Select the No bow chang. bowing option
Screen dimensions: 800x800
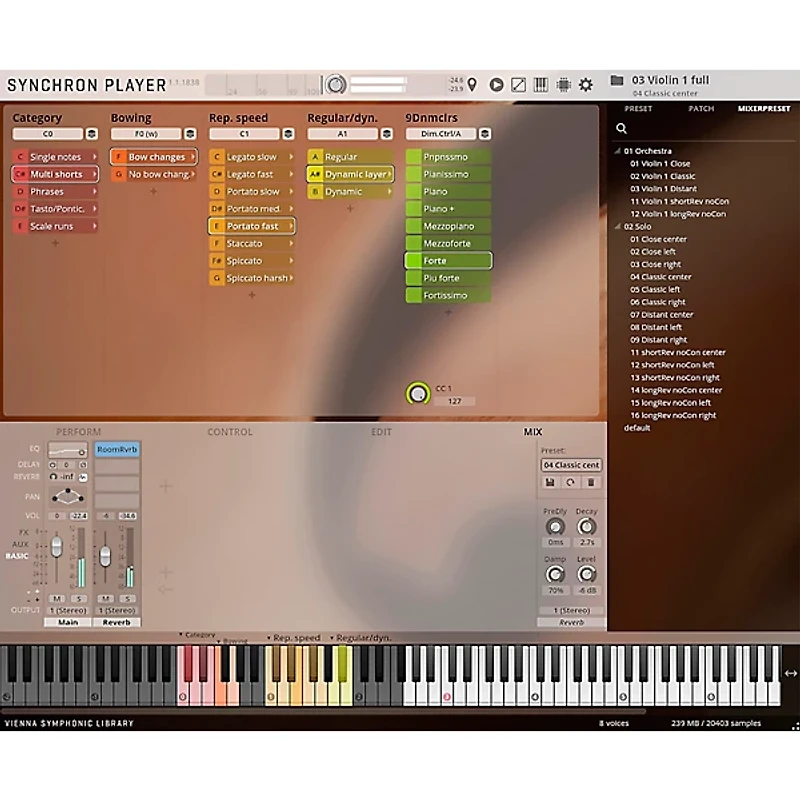coord(154,174)
